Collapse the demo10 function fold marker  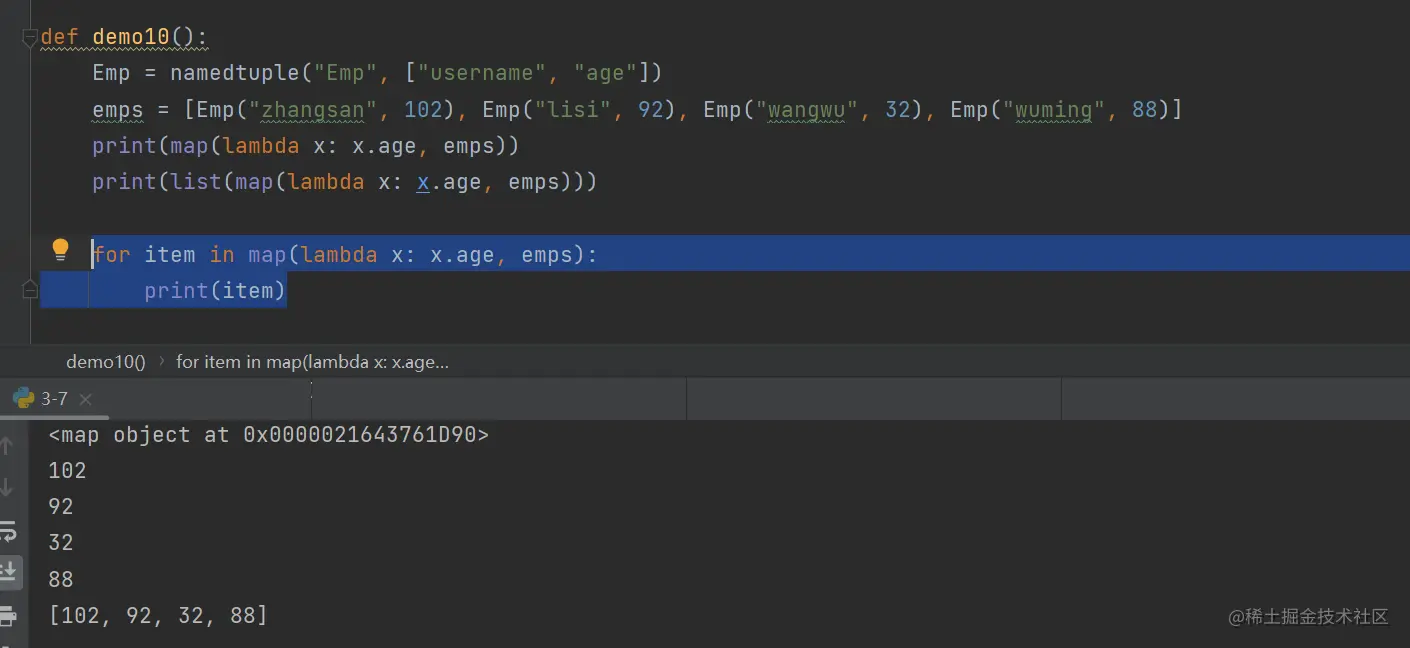tap(29, 38)
